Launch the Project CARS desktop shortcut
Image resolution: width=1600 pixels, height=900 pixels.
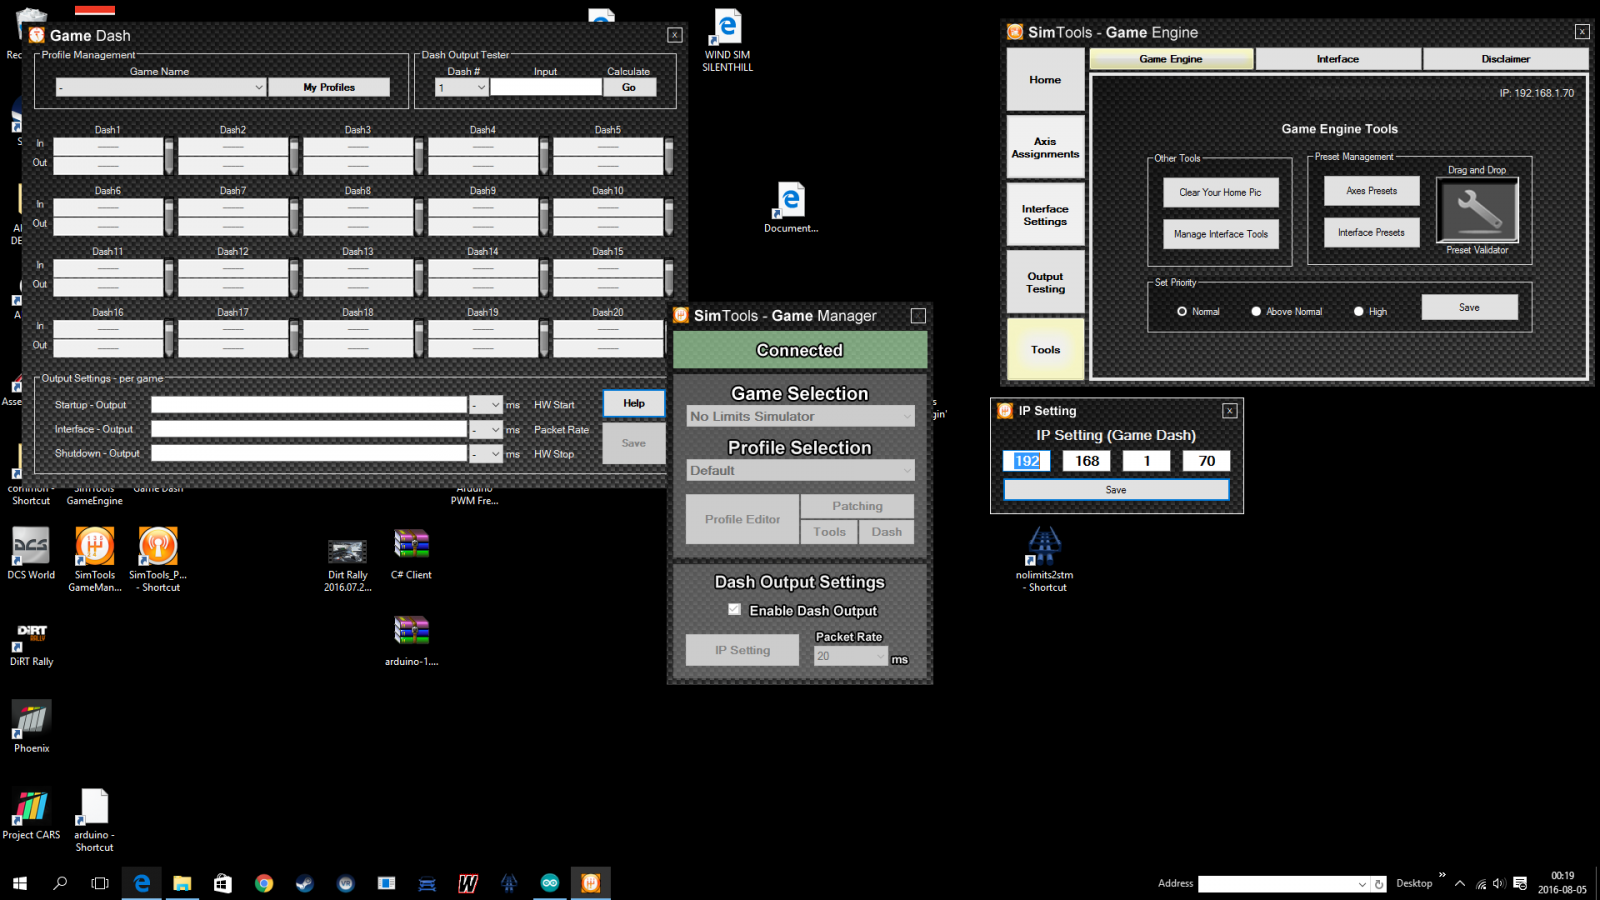coord(31,814)
